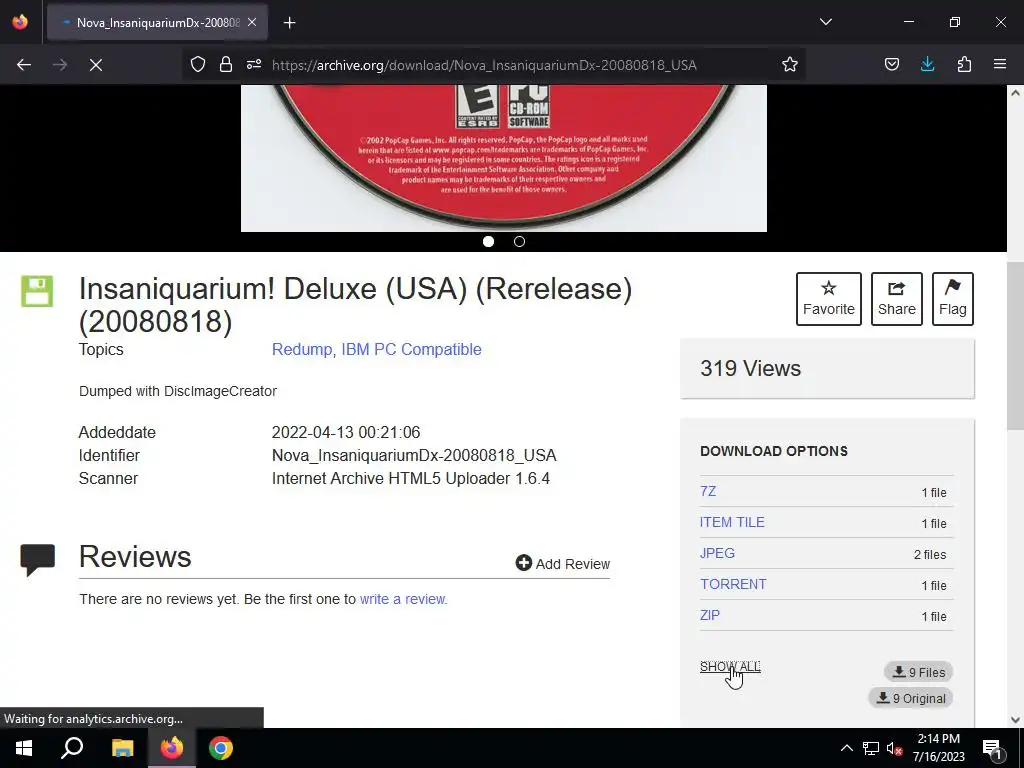Click the Addeddate value 2022-04-13
The image size is (1024, 768).
point(346,432)
